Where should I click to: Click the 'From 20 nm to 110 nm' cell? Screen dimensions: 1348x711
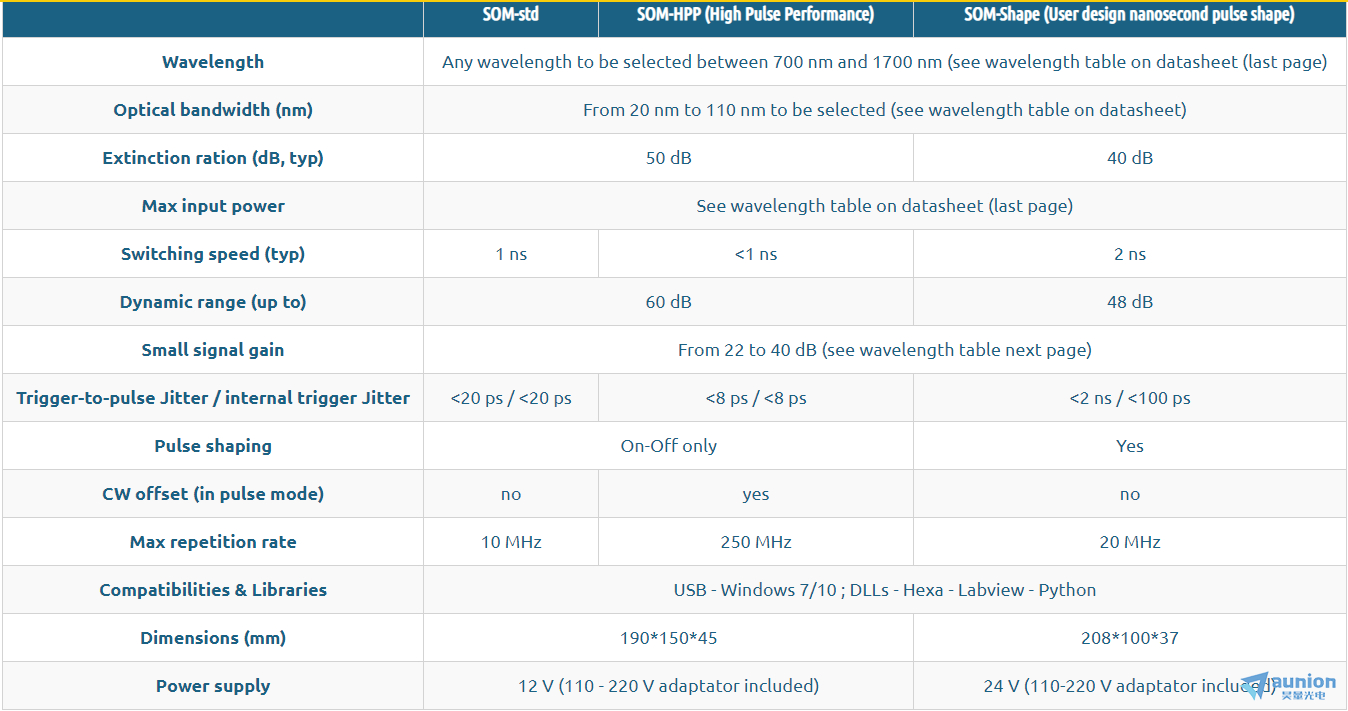pos(885,110)
